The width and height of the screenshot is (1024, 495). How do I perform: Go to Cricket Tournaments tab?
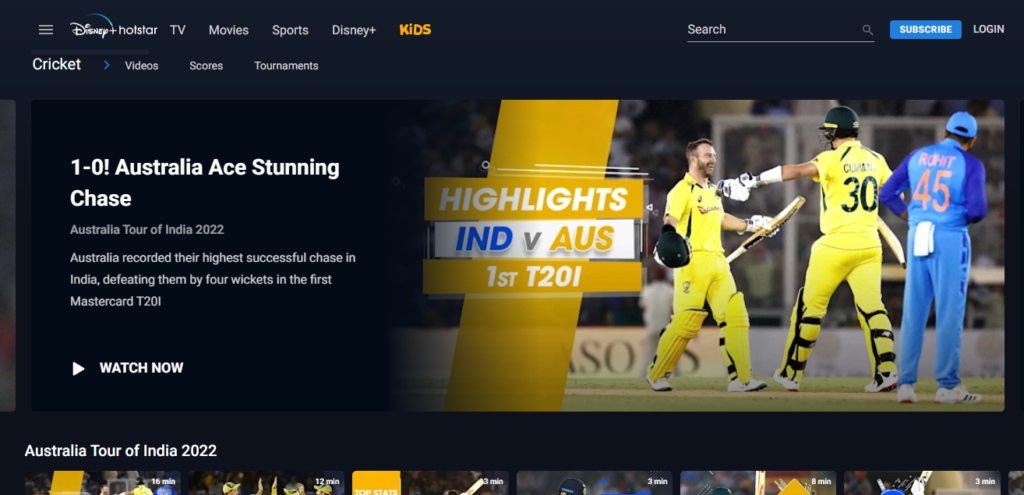286,66
